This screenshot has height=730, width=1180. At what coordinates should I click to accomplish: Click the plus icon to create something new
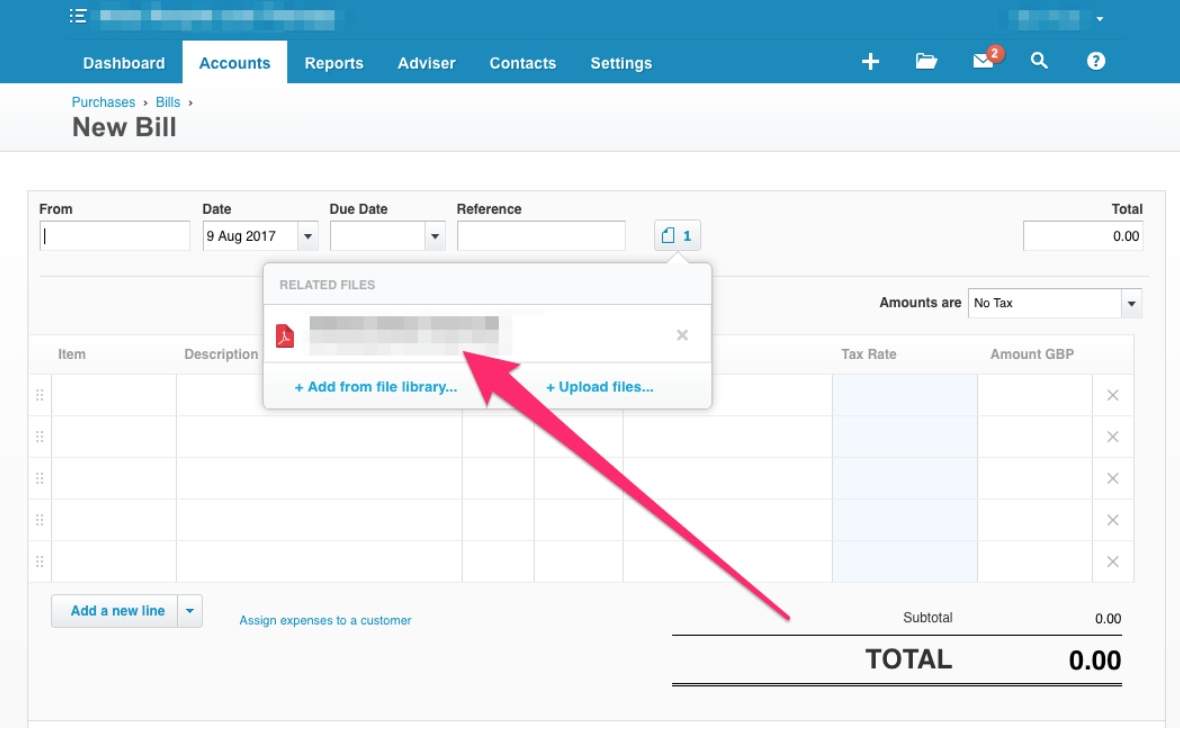point(870,61)
